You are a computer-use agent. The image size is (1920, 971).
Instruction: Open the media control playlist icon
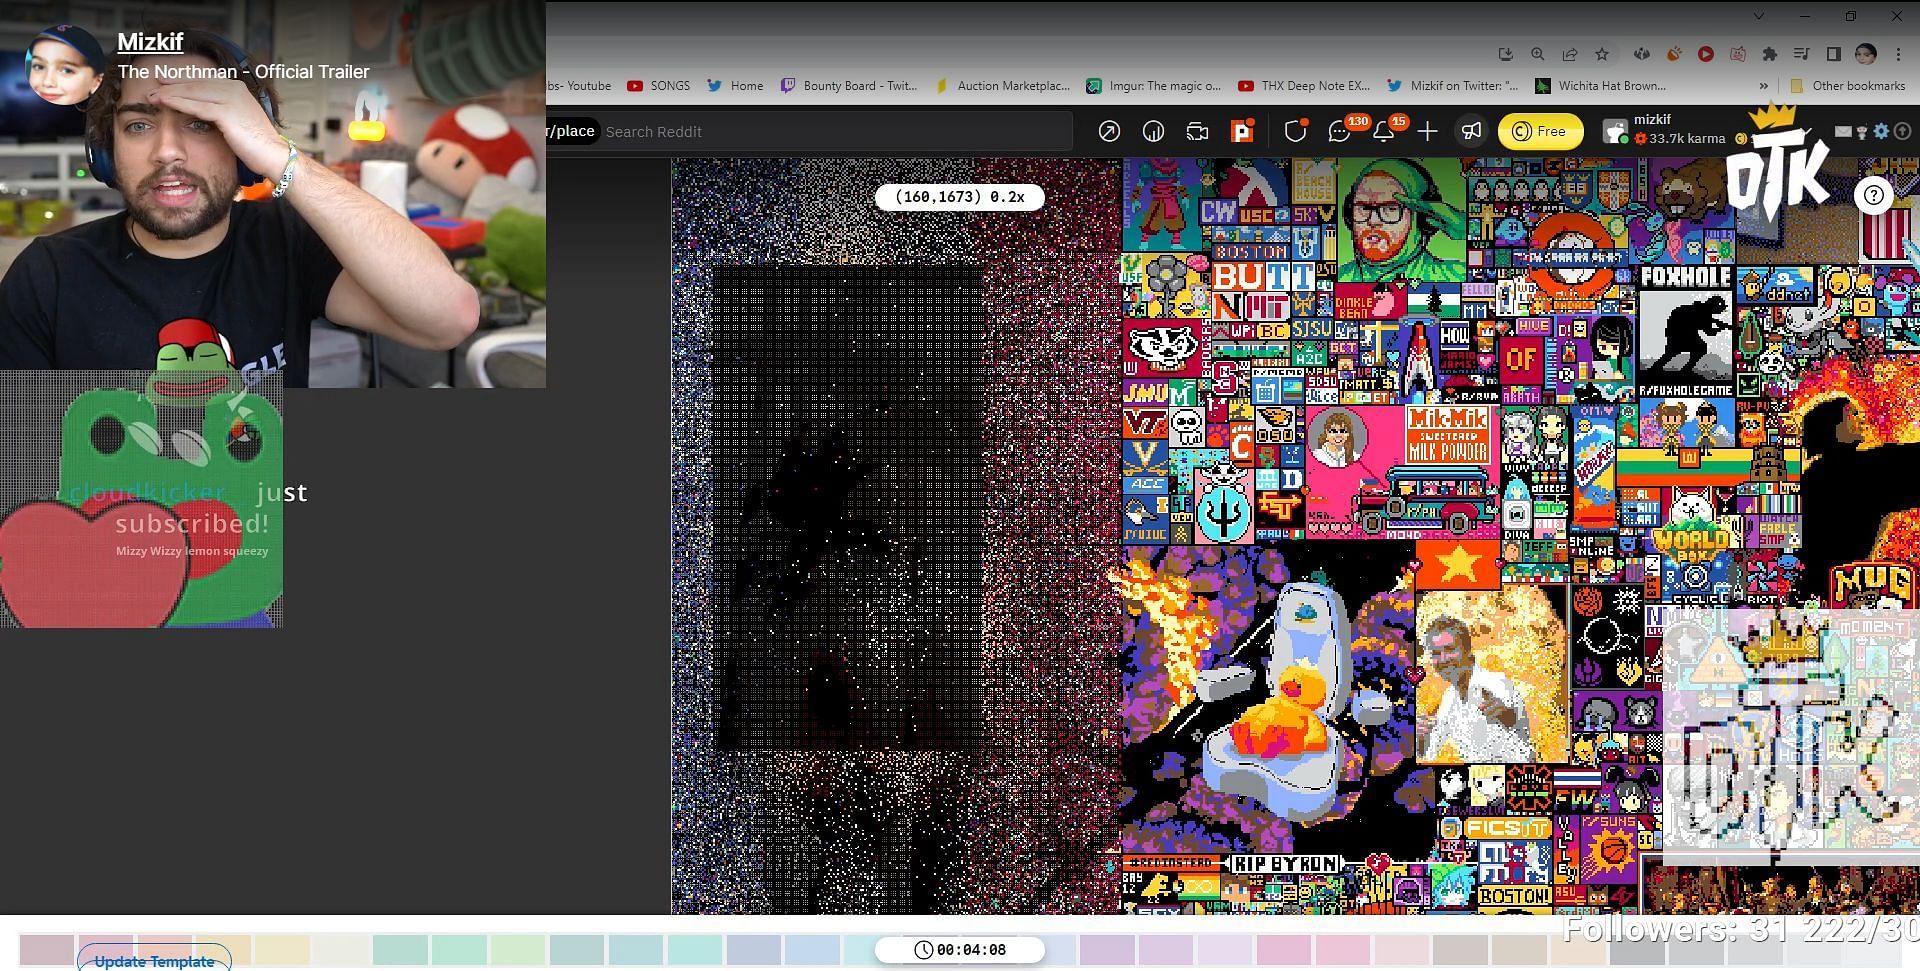point(1801,54)
